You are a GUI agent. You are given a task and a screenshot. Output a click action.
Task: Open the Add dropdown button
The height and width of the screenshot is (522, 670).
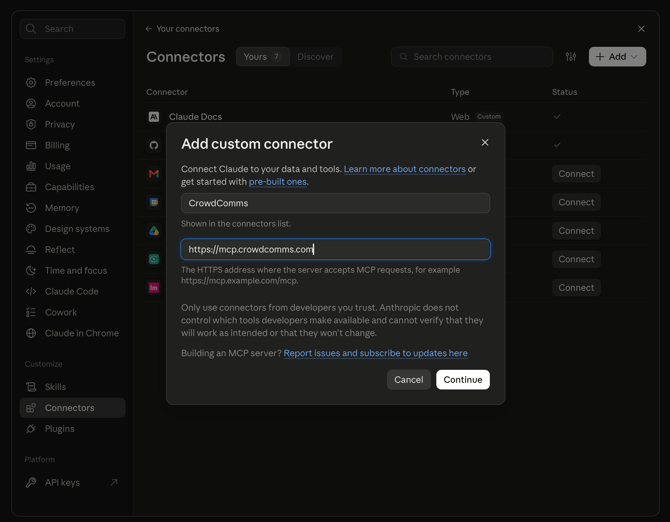(x=617, y=56)
